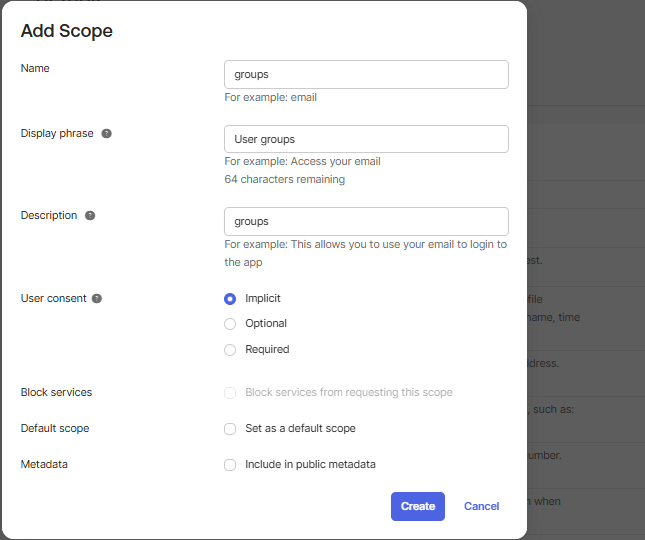The width and height of the screenshot is (645, 540).
Task: Click the 'For example: email' hint
Action: click(271, 97)
